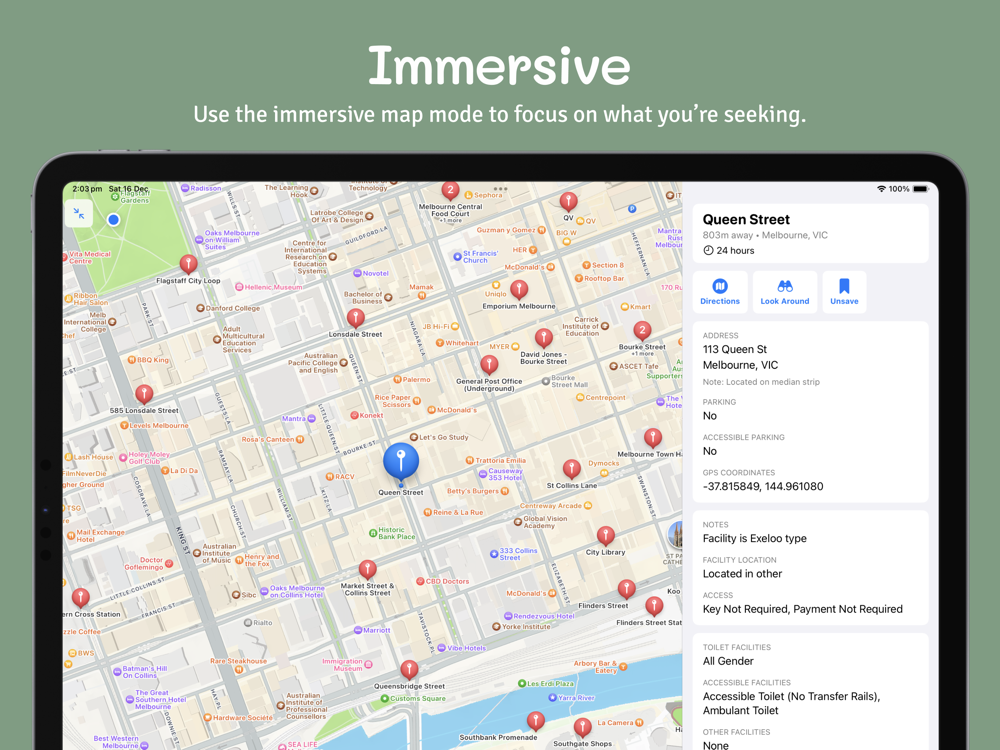The height and width of the screenshot is (750, 1000).
Task: Tap the All Gender toilet facilities value
Action: [728, 661]
